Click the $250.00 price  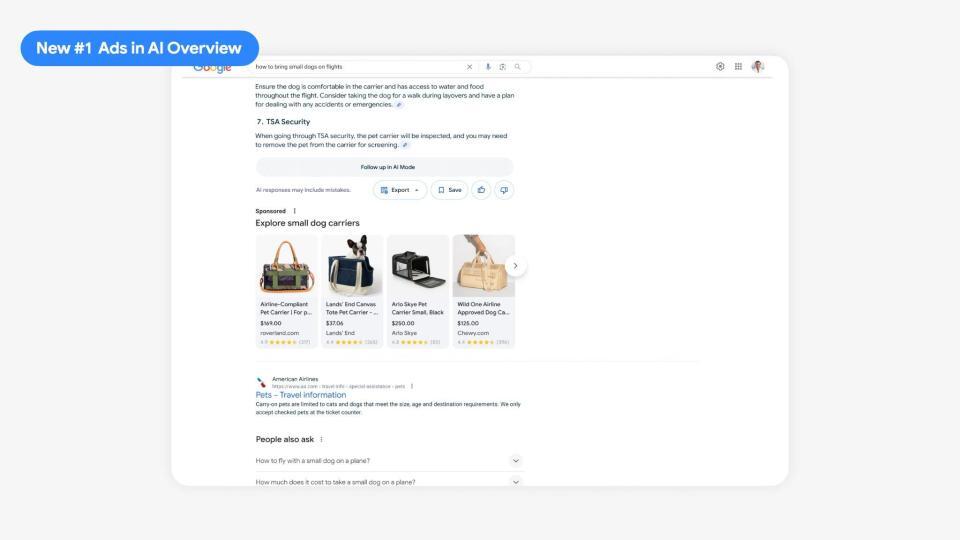[x=403, y=323]
